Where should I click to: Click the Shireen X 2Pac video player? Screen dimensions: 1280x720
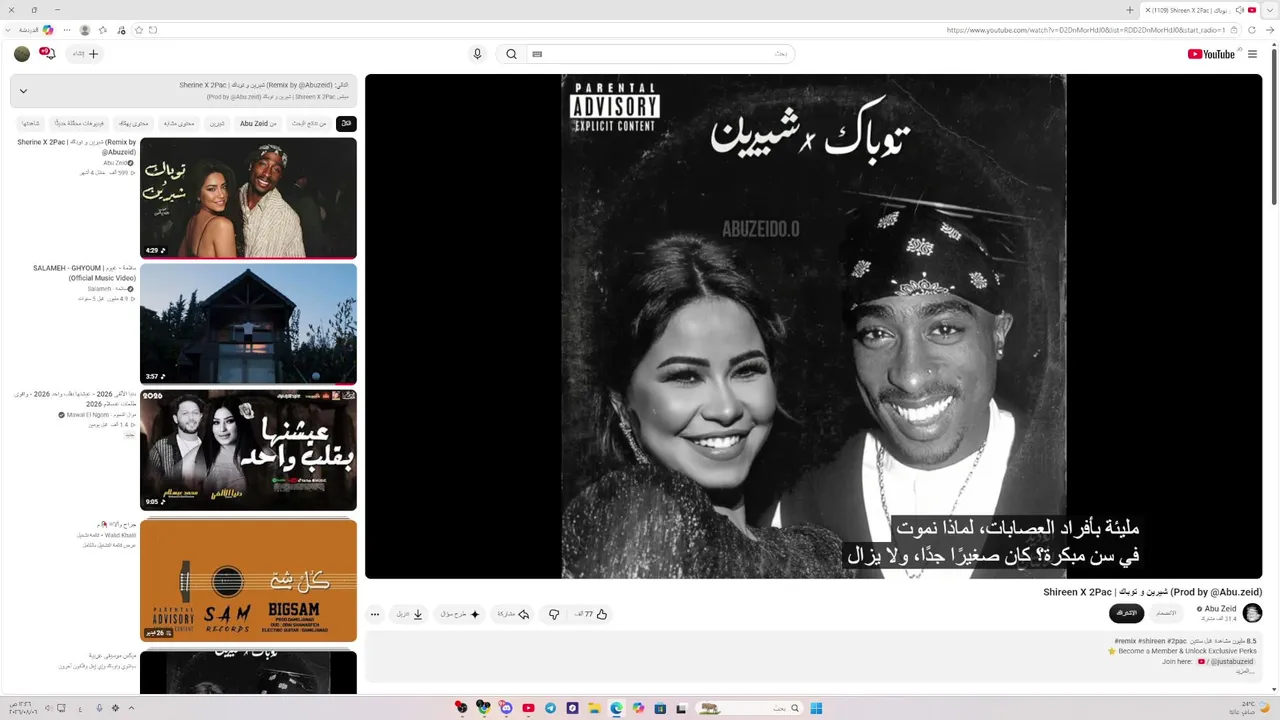pyautogui.click(x=813, y=326)
